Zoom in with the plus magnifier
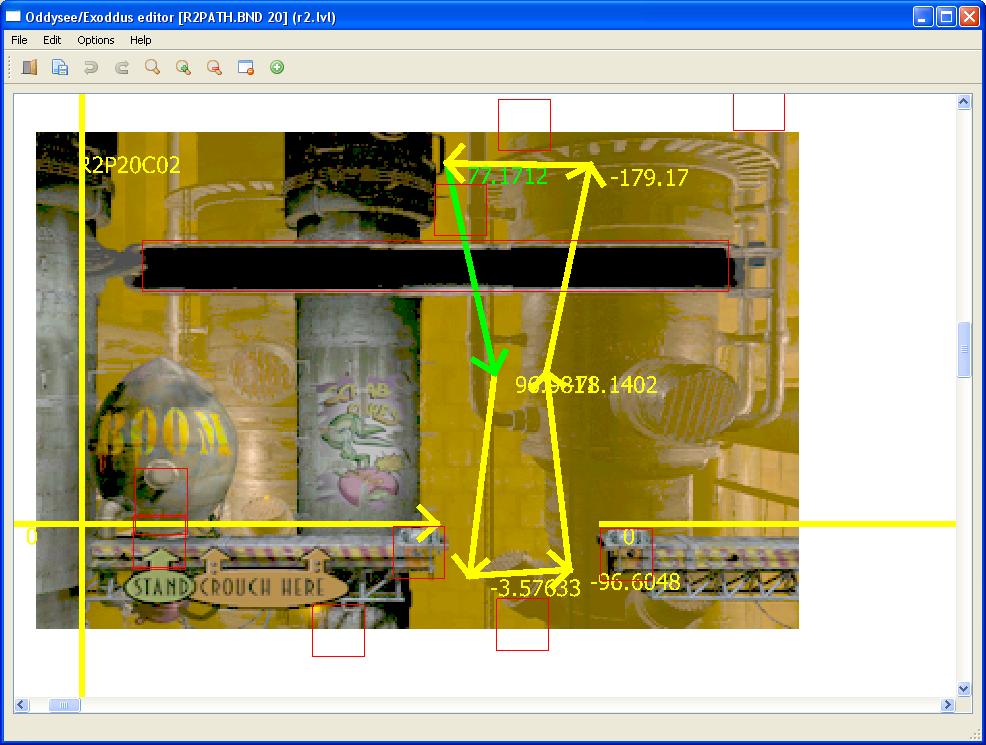986x745 pixels. [183, 68]
